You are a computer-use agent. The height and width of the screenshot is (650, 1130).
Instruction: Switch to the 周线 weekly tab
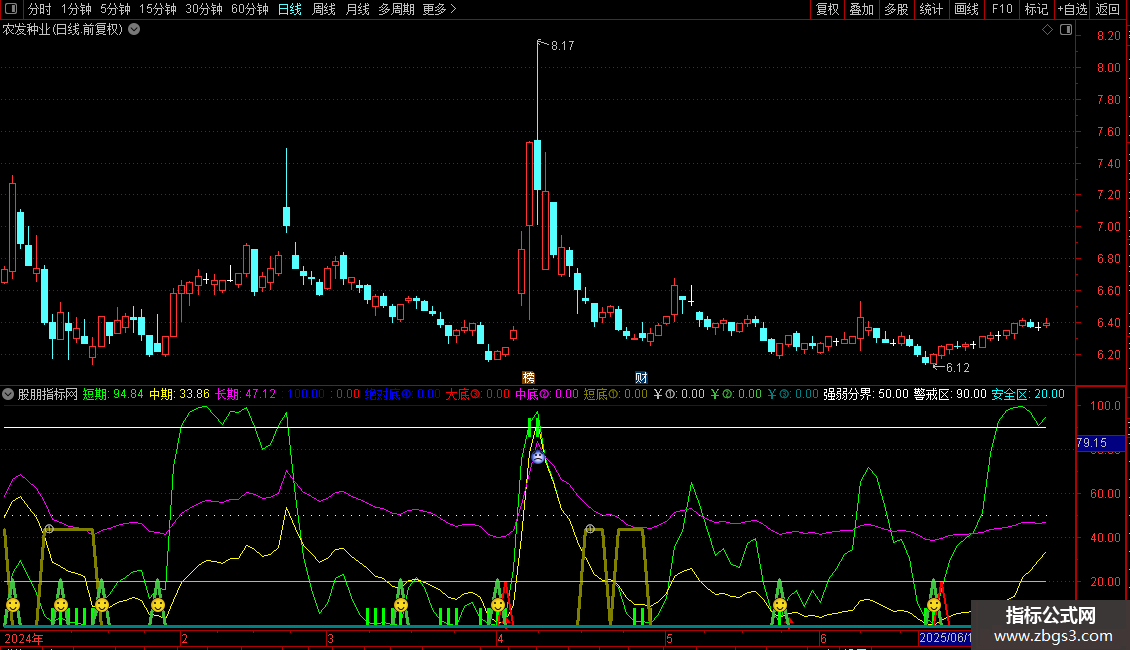pos(324,9)
